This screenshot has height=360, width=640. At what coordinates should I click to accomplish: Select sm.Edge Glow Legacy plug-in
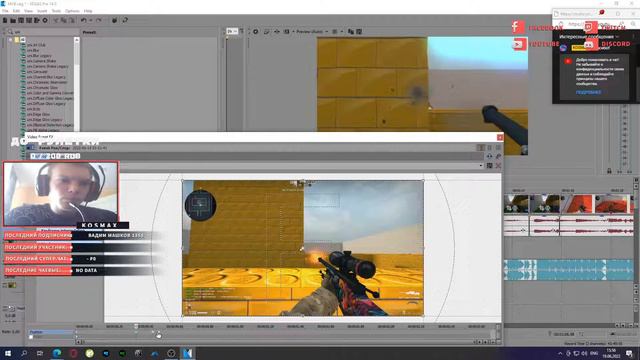[45, 120]
